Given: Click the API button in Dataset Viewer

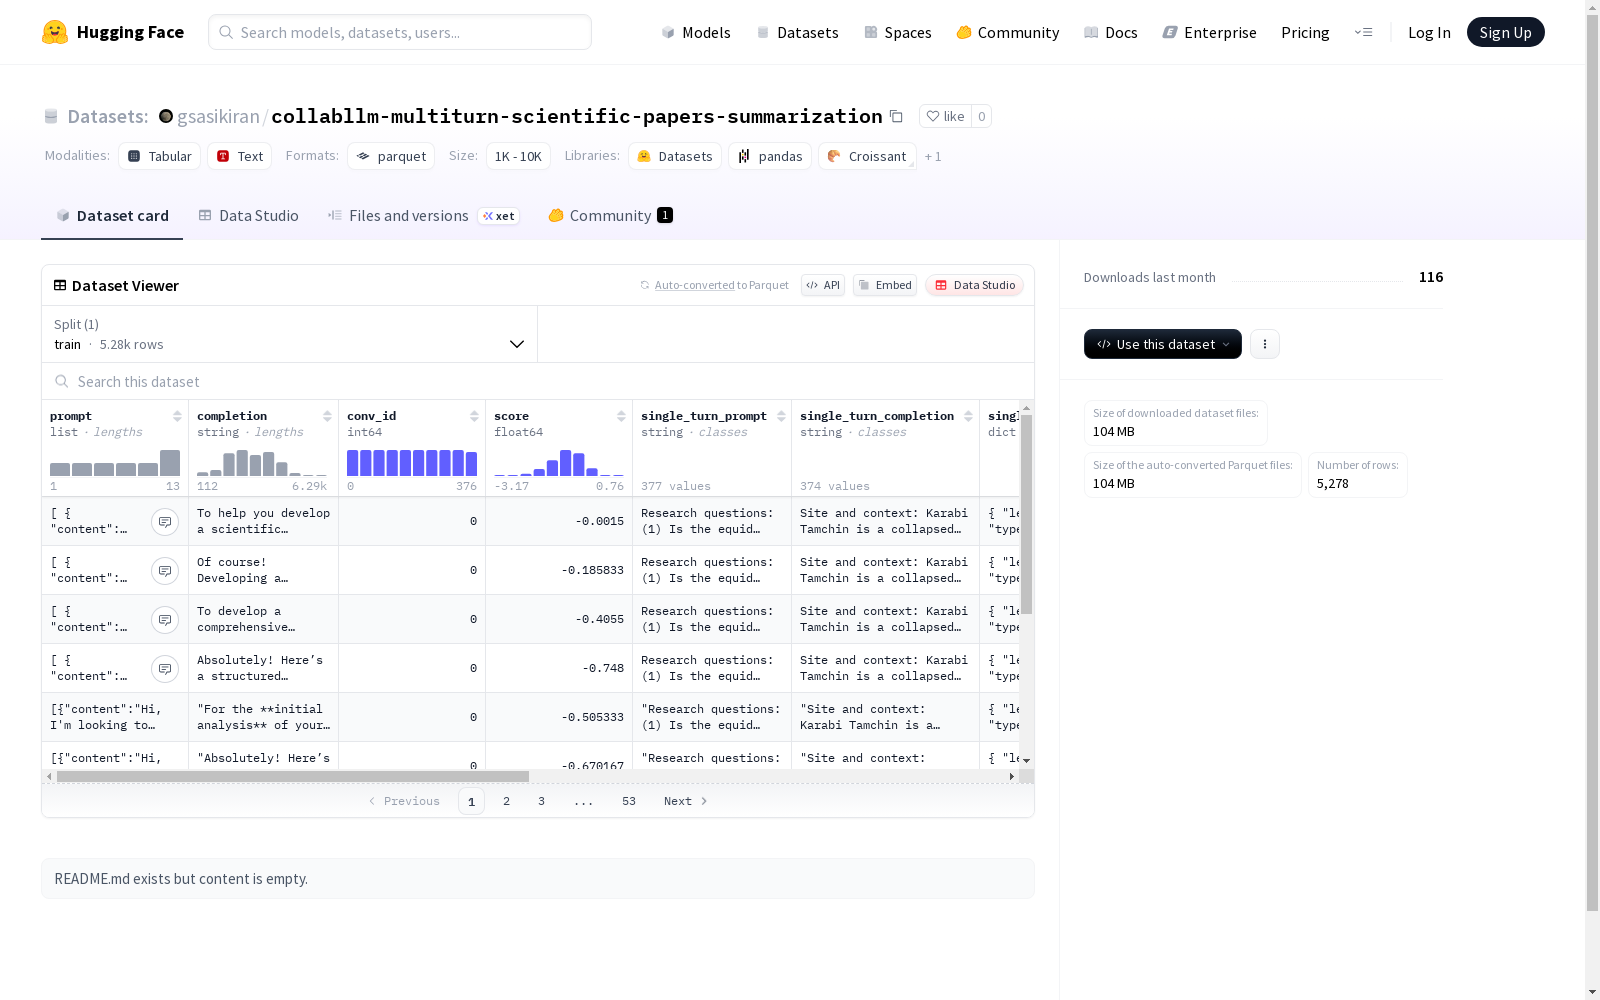Looking at the screenshot, I should click(x=823, y=285).
